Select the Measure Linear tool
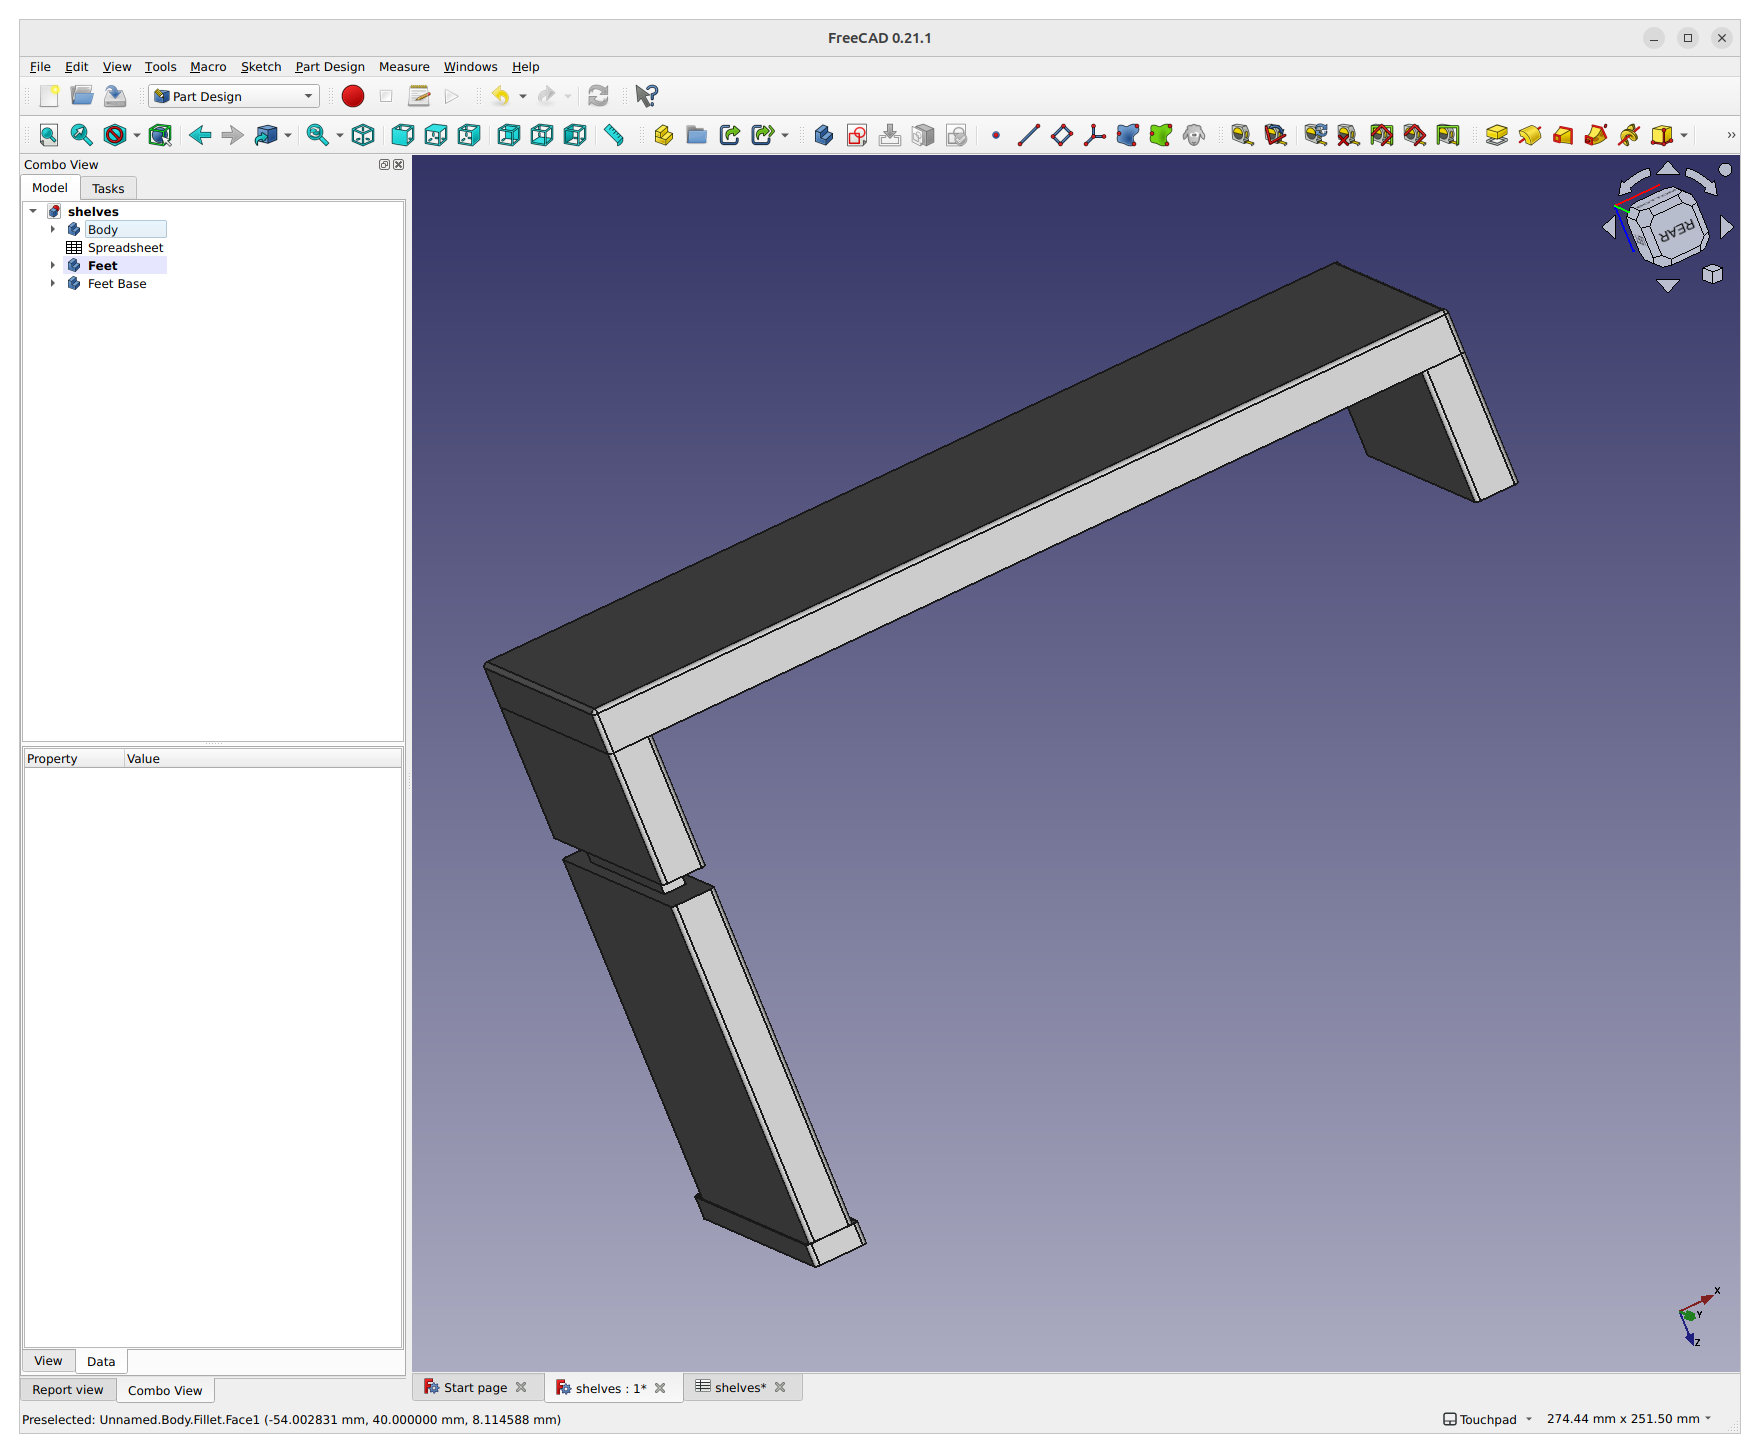The image size is (1760, 1453). (x=1243, y=135)
